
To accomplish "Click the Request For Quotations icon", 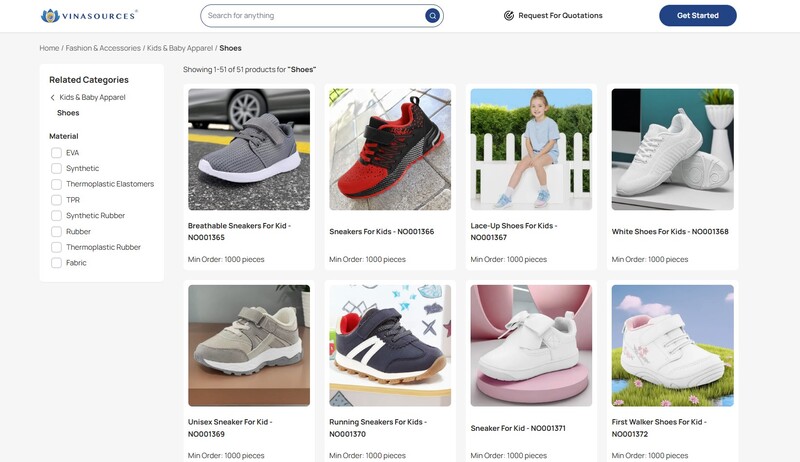I will tap(509, 16).
